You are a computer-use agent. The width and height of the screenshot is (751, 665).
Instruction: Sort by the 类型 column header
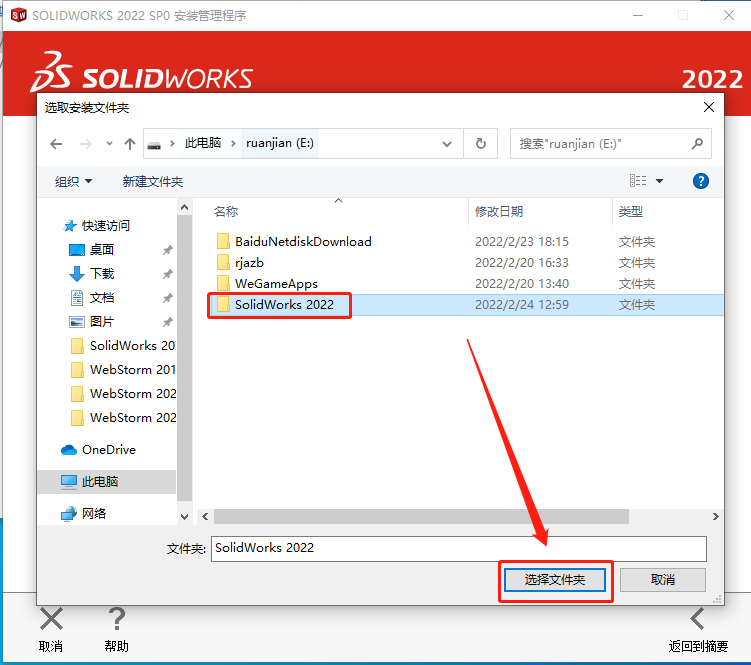[630, 211]
